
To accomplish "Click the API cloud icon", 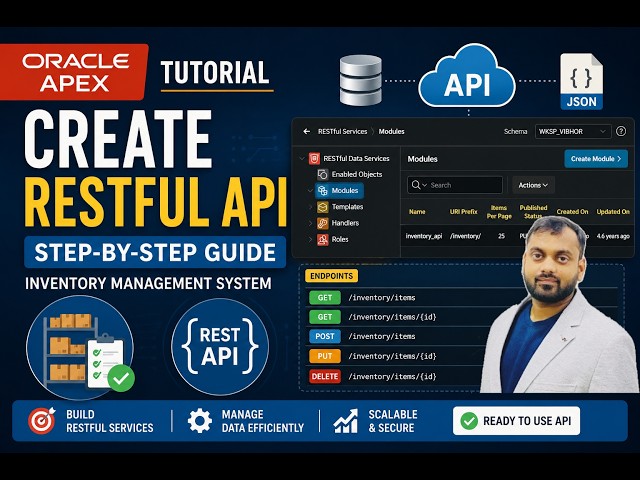I will coord(467,78).
